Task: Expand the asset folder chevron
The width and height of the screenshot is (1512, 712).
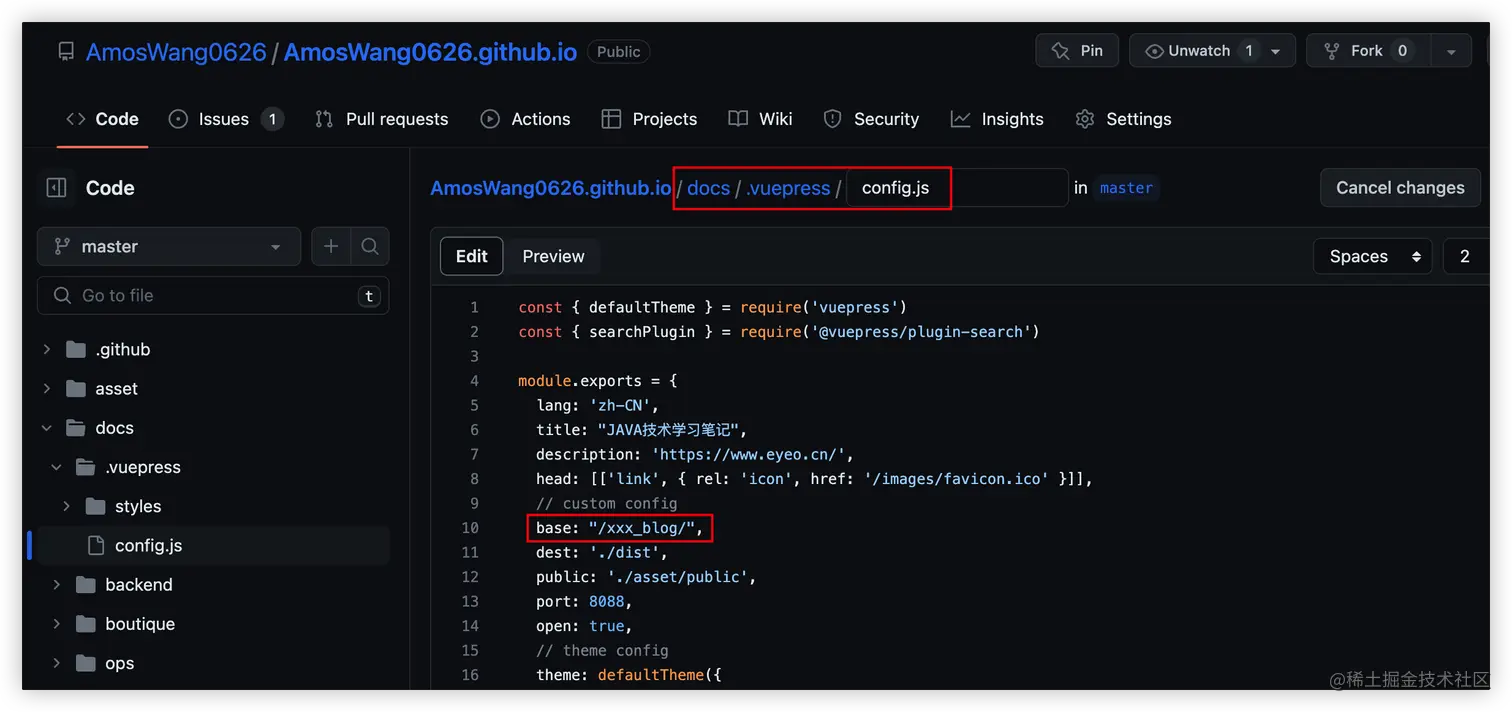Action: point(46,388)
